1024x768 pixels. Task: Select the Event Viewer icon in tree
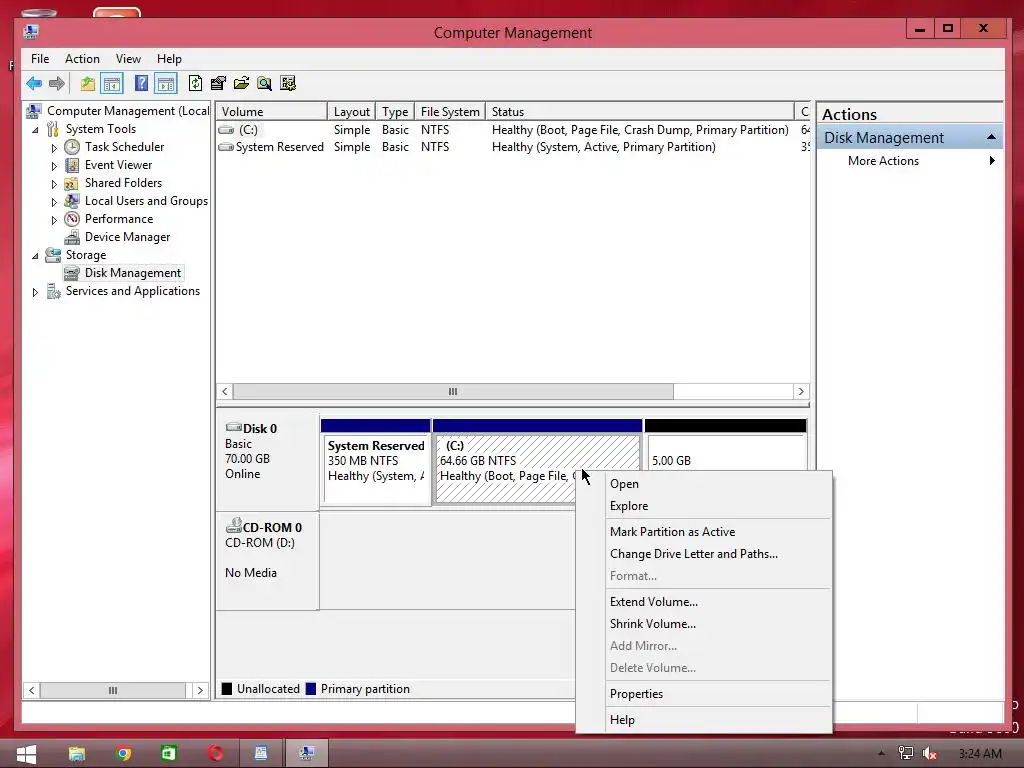point(72,165)
